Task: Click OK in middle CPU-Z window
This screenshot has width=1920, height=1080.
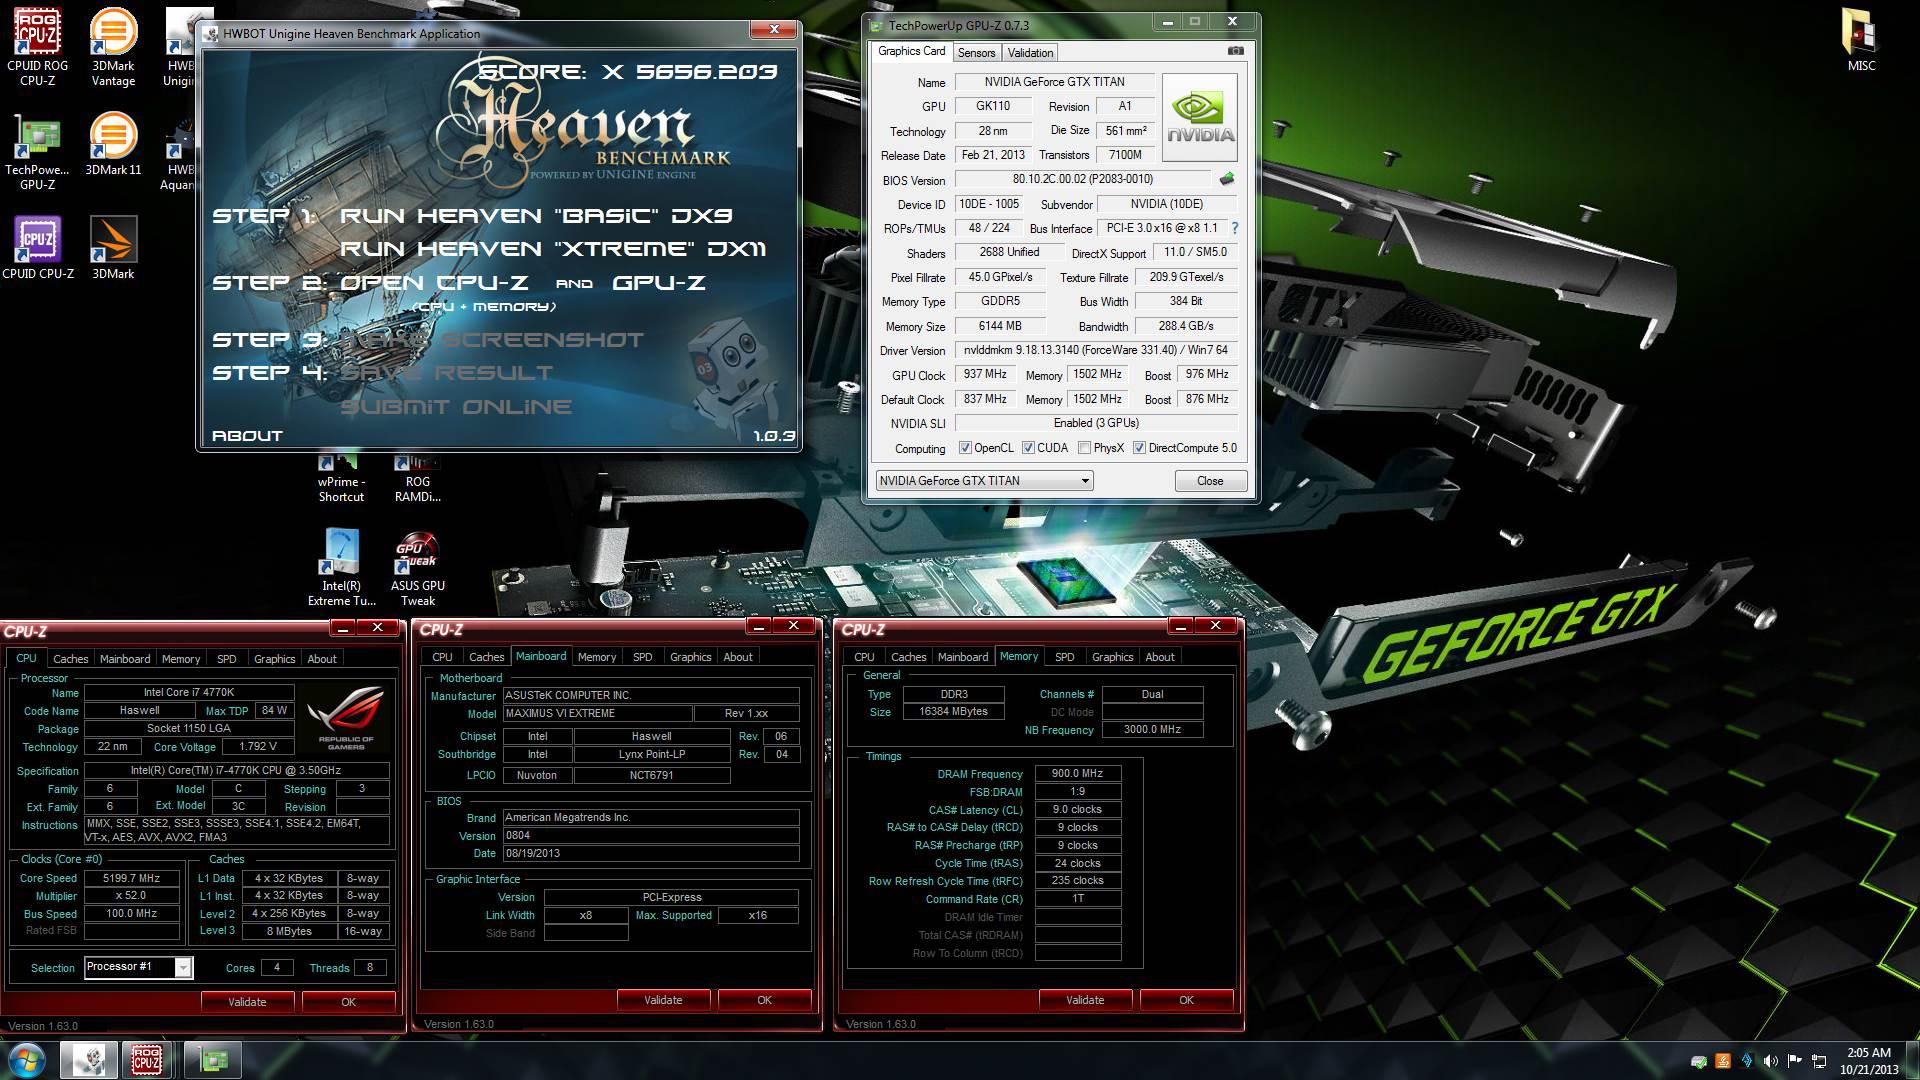Action: tap(764, 1000)
